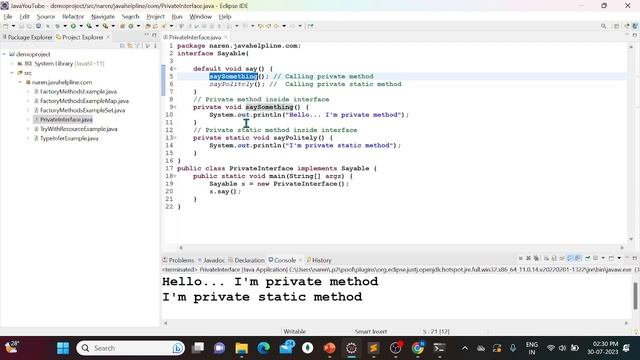Click the Console vertical scrollbar thumb

635,295
